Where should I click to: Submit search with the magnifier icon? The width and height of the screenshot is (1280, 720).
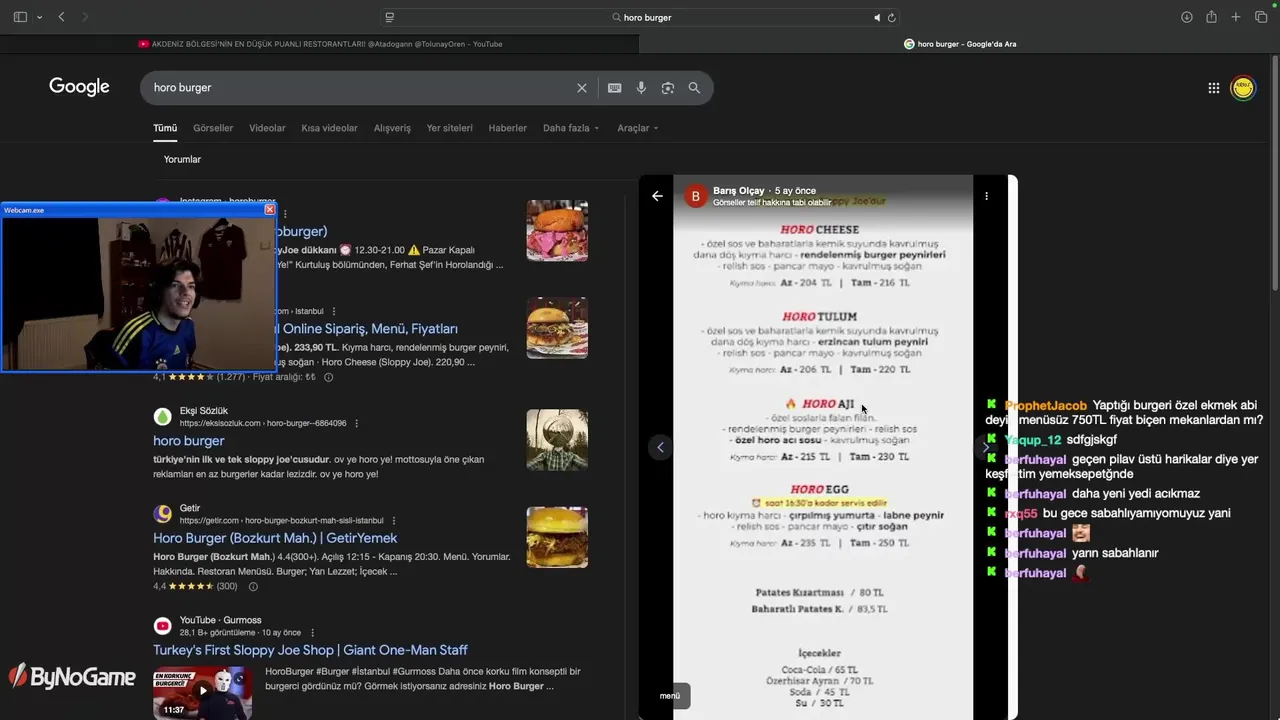[694, 88]
